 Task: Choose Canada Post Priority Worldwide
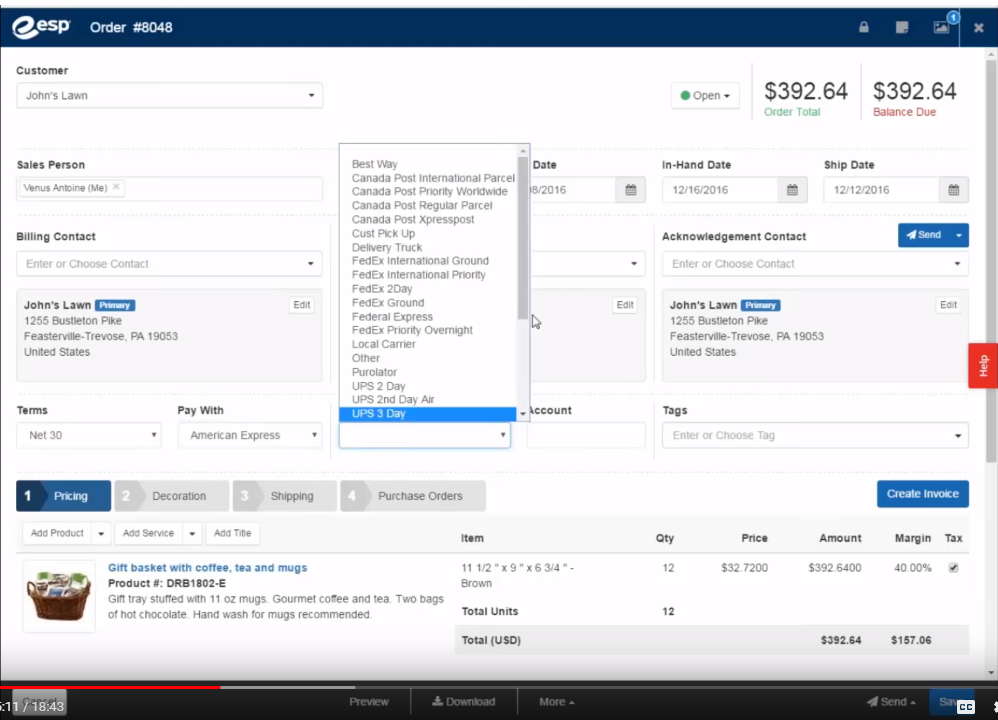coord(430,192)
